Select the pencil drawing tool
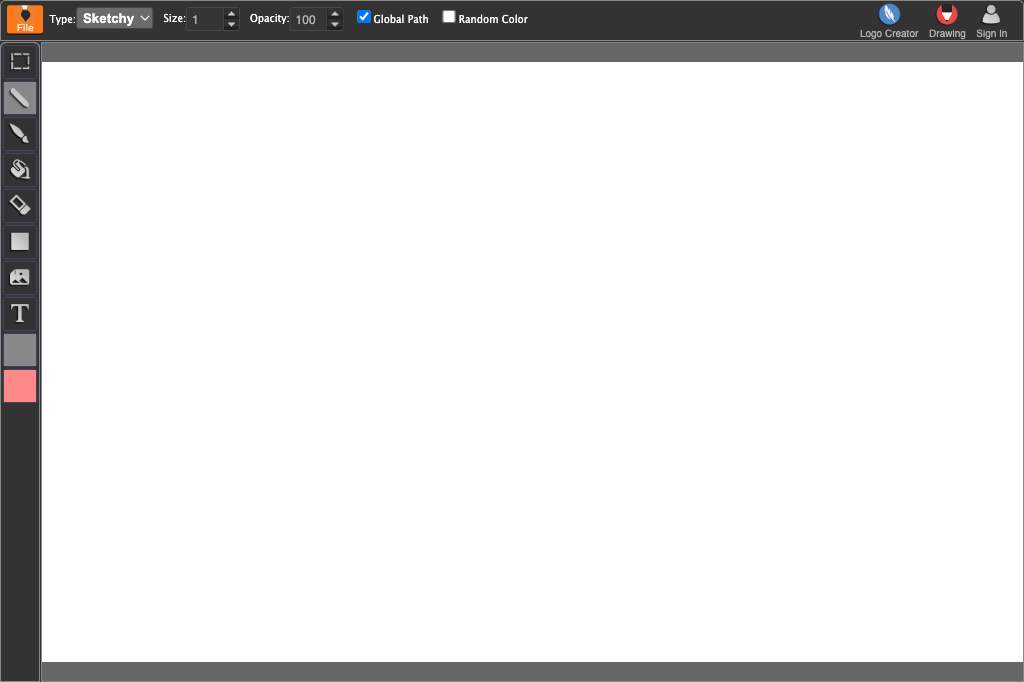The image size is (1024, 682). (x=20, y=98)
